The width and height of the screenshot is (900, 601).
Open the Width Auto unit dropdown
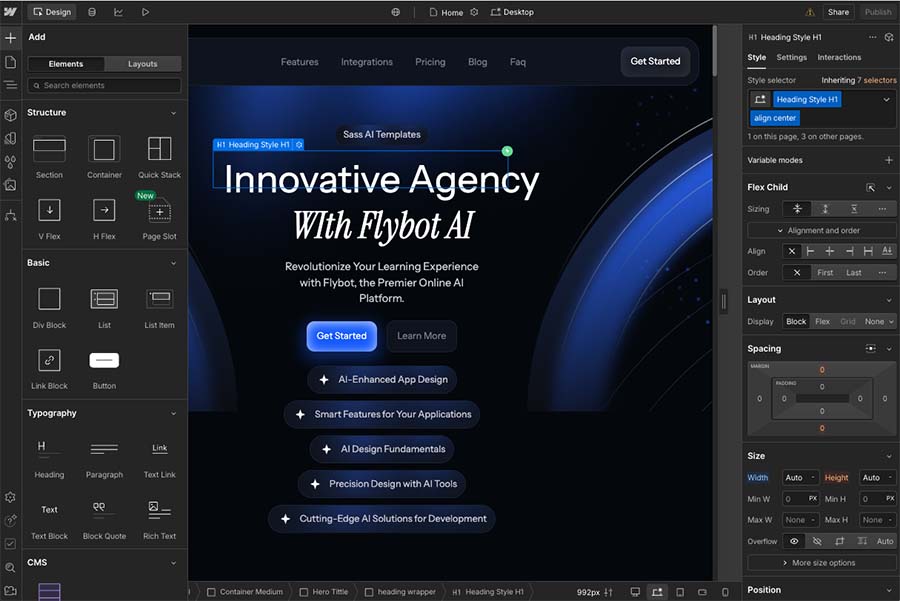813,478
